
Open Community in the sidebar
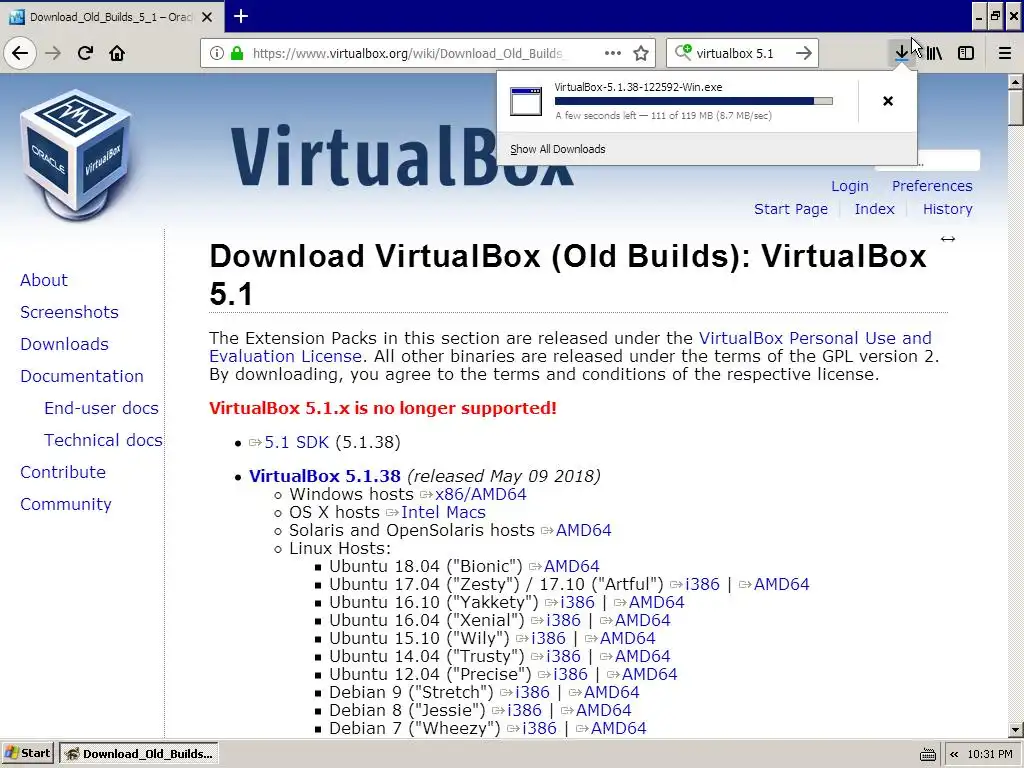[x=65, y=504]
